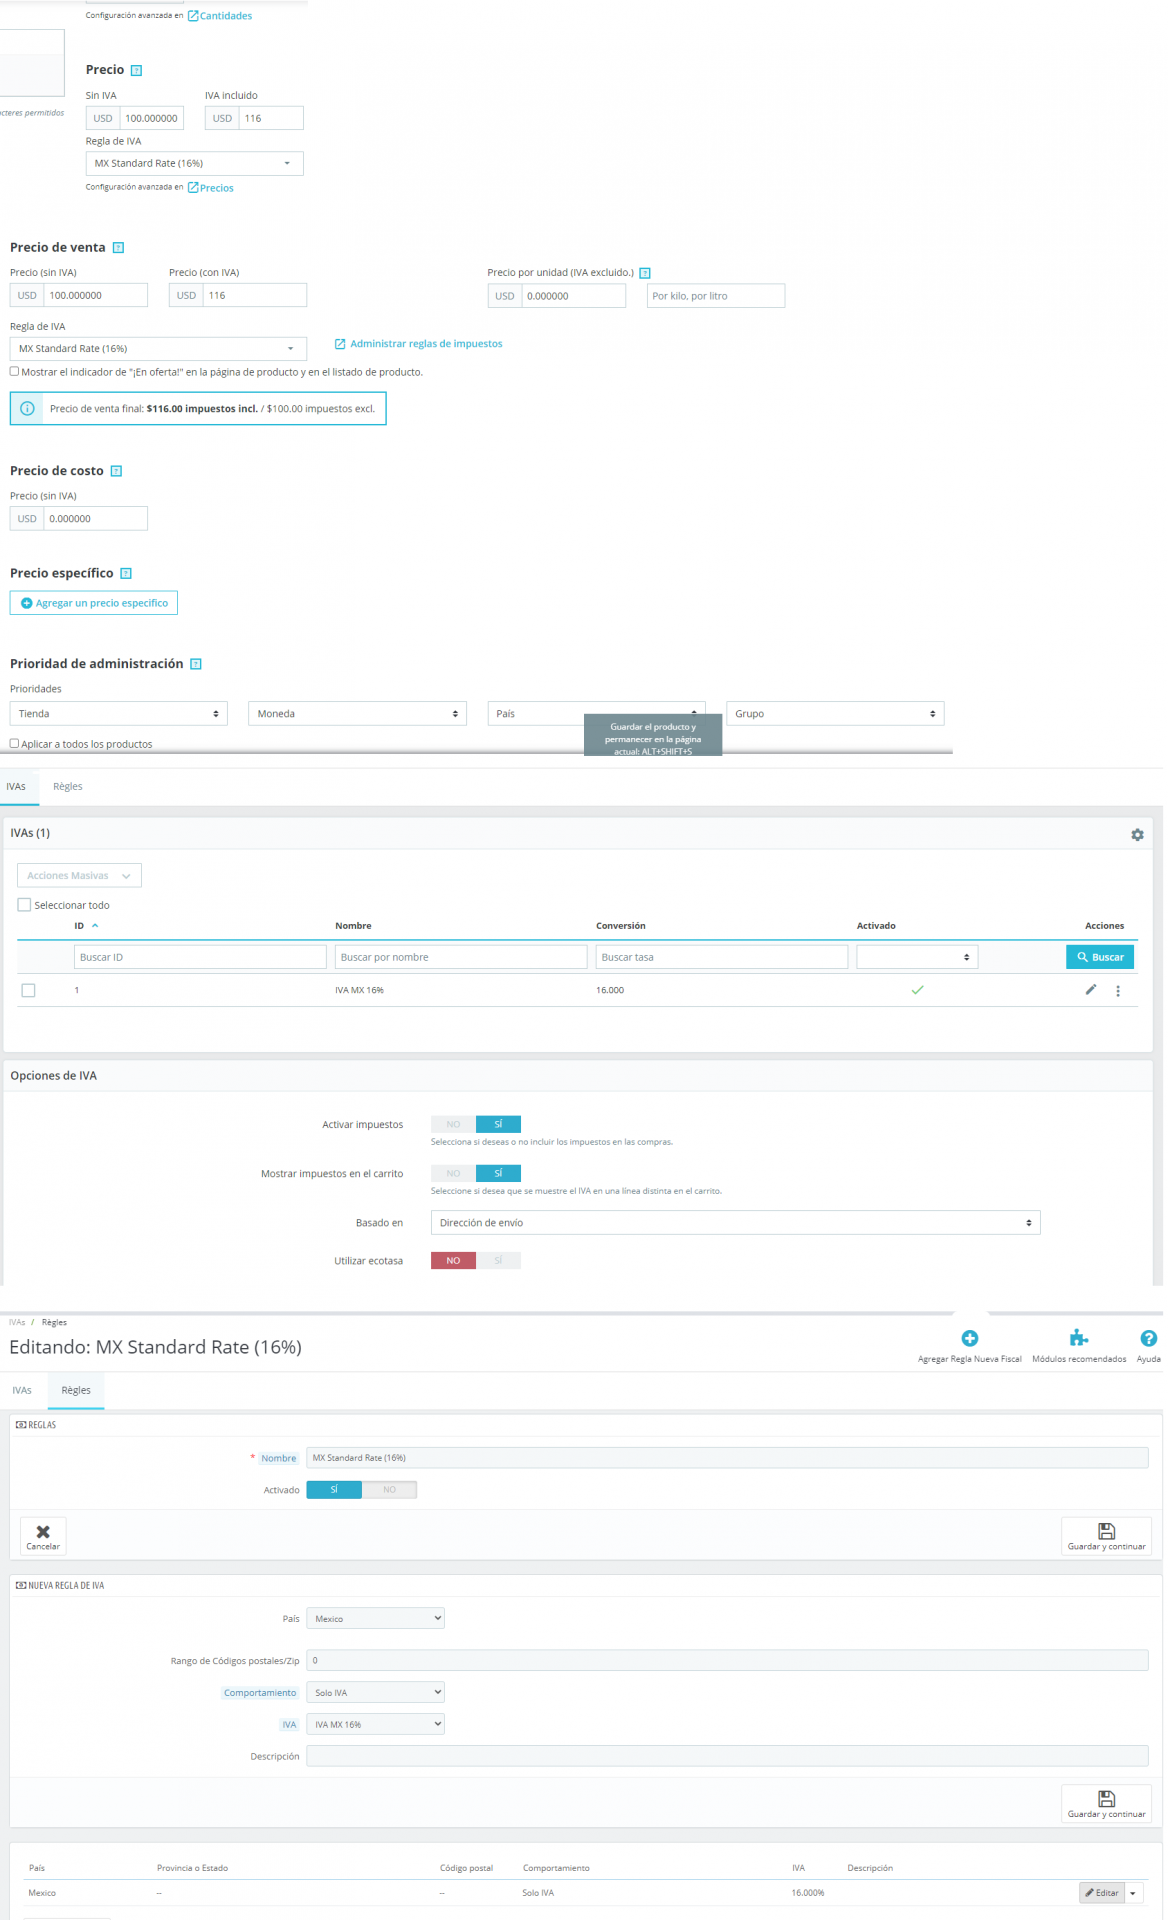The height and width of the screenshot is (1920, 1168).
Task: Click the Editar button for the Mexico row
Action: coord(1102,1892)
